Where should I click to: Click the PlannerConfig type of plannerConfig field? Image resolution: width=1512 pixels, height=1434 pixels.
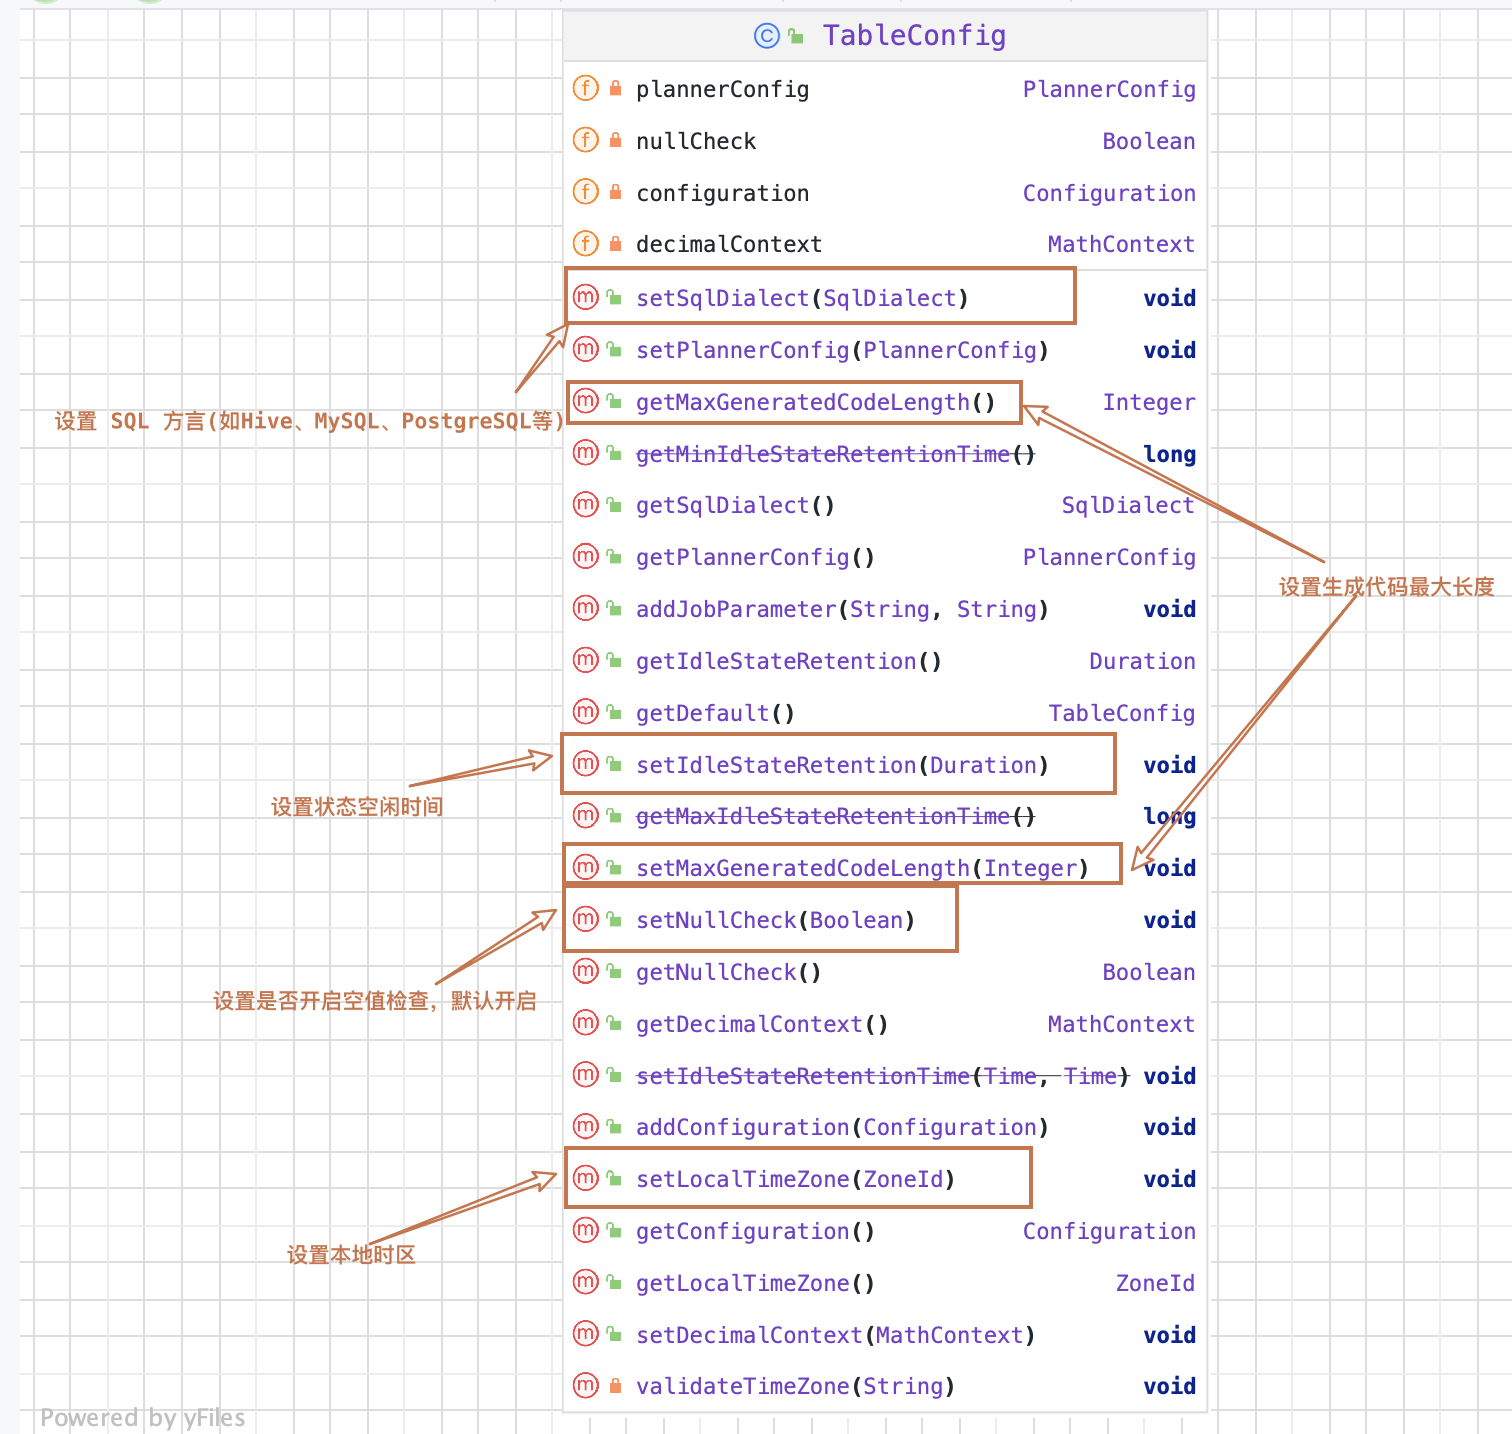tap(1109, 90)
